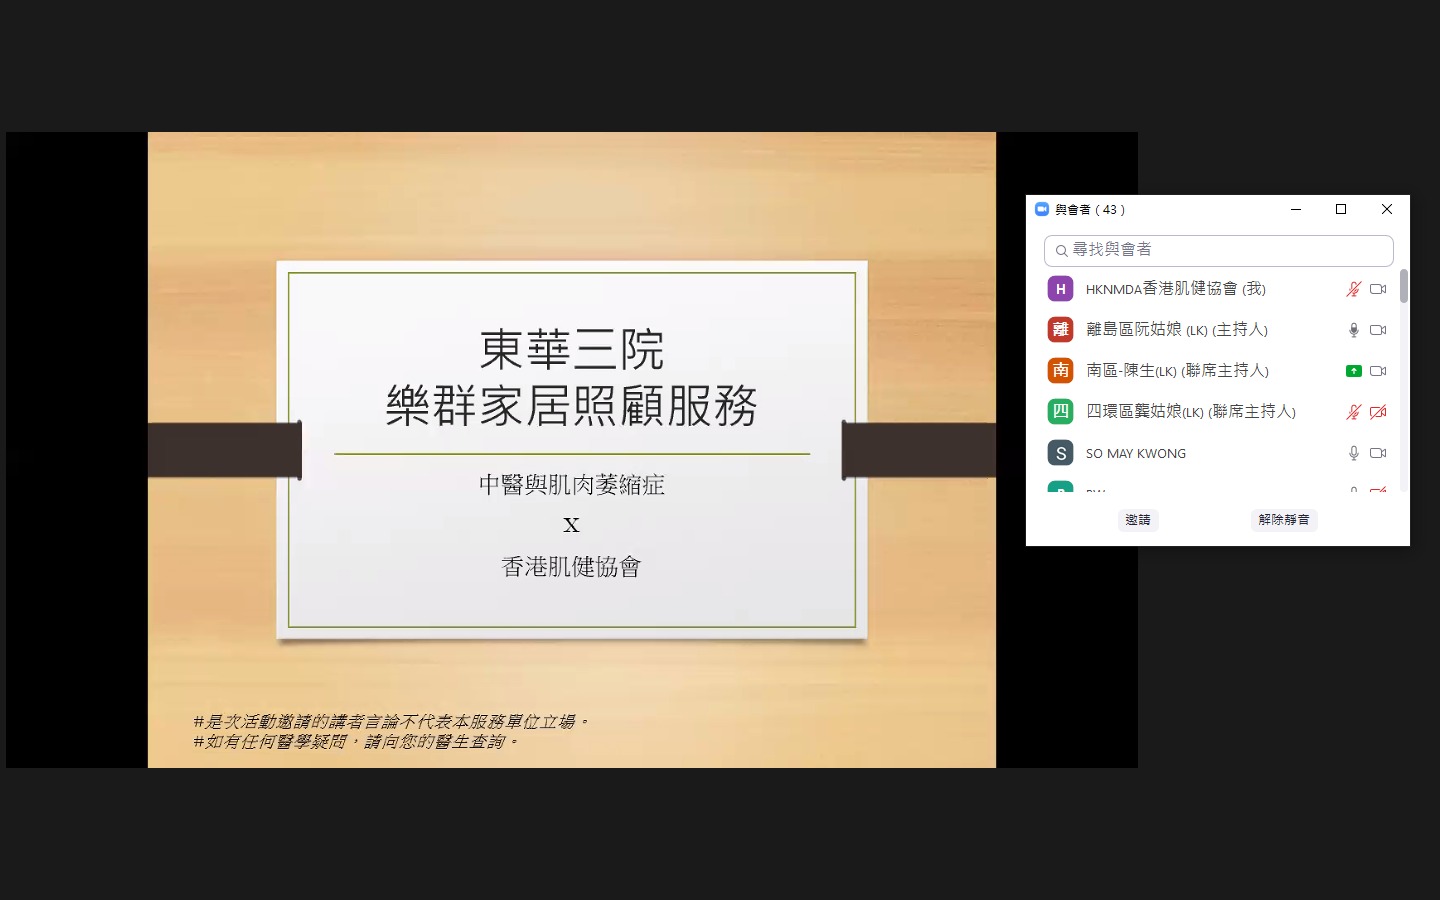Select participant 離島區阮姑娘 (主持人)
The image size is (1440, 900).
(x=1177, y=330)
